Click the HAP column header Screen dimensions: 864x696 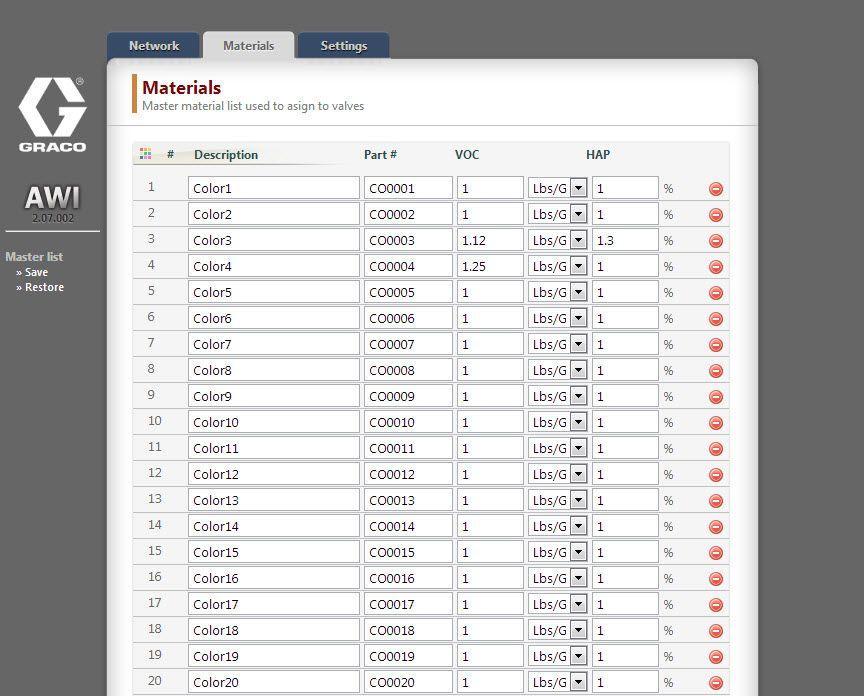click(598, 155)
